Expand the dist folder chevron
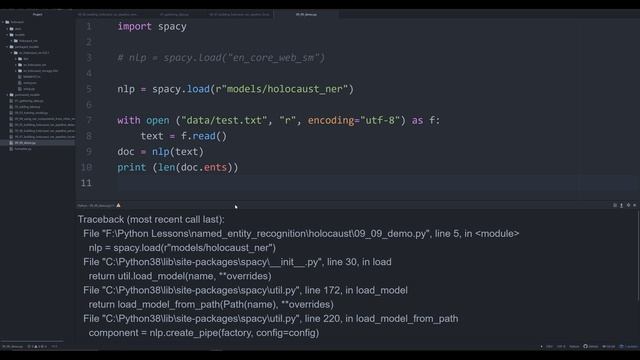The width and height of the screenshot is (640, 360). click(x=16, y=59)
